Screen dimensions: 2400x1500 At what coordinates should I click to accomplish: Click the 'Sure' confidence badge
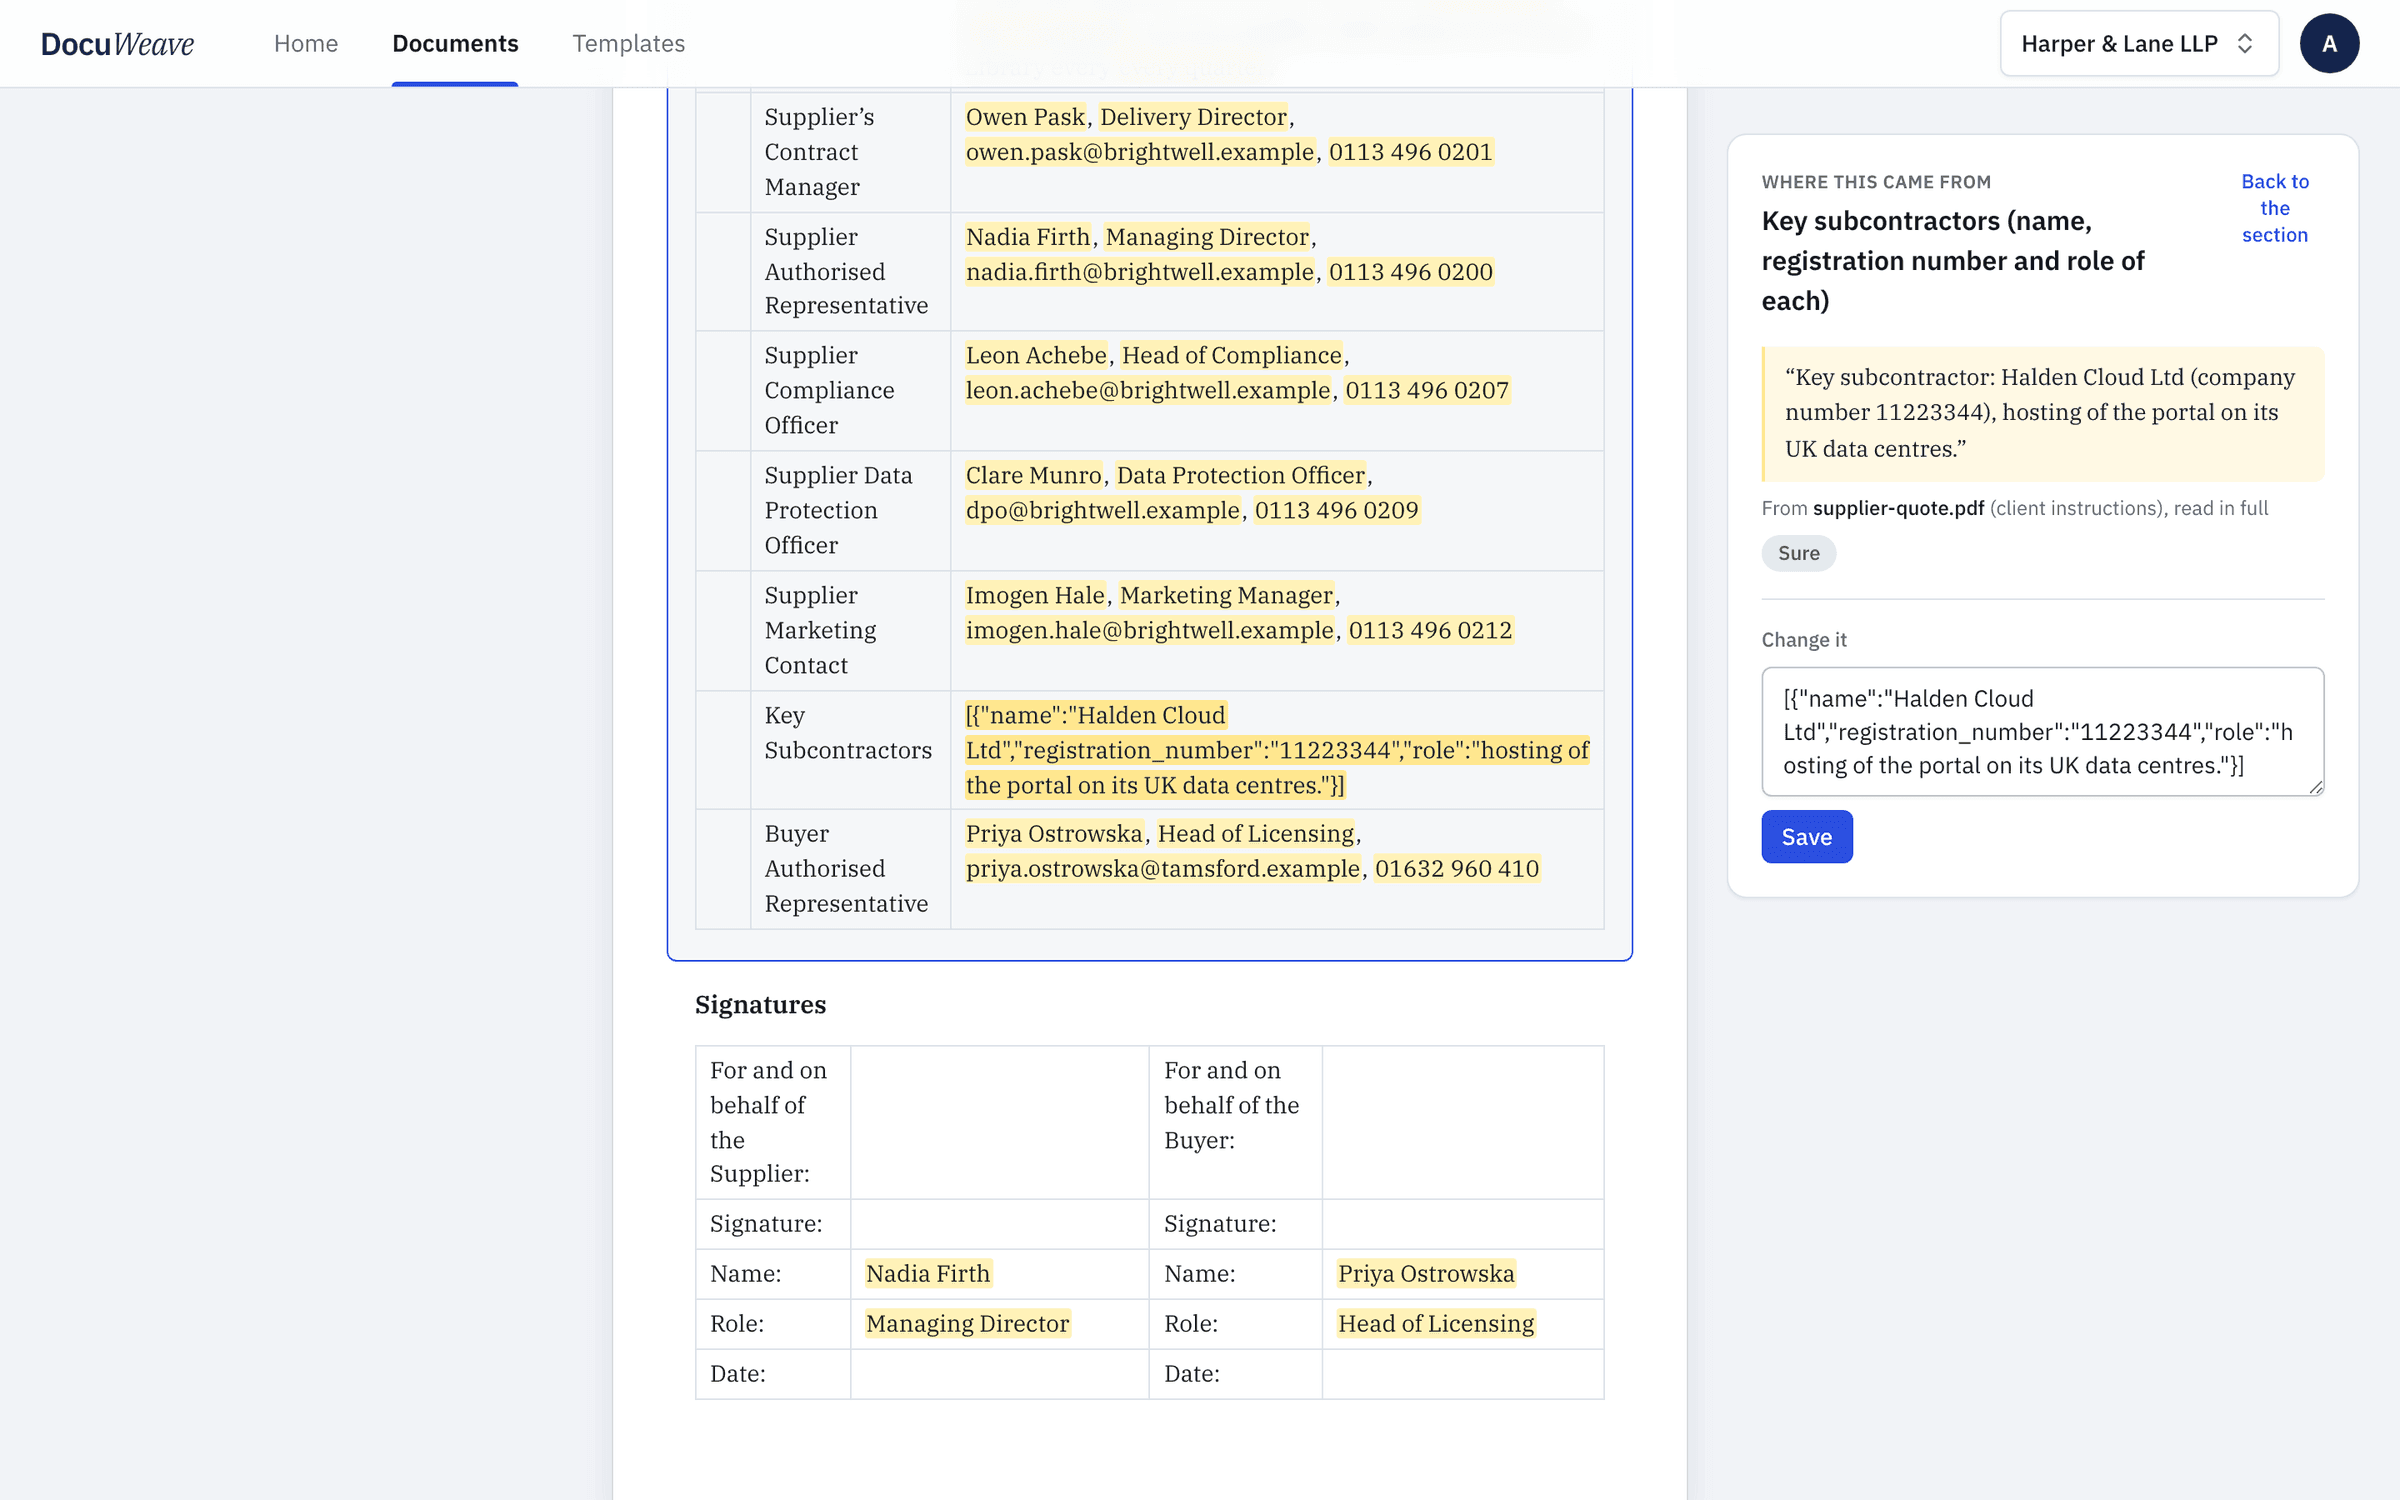click(1798, 553)
